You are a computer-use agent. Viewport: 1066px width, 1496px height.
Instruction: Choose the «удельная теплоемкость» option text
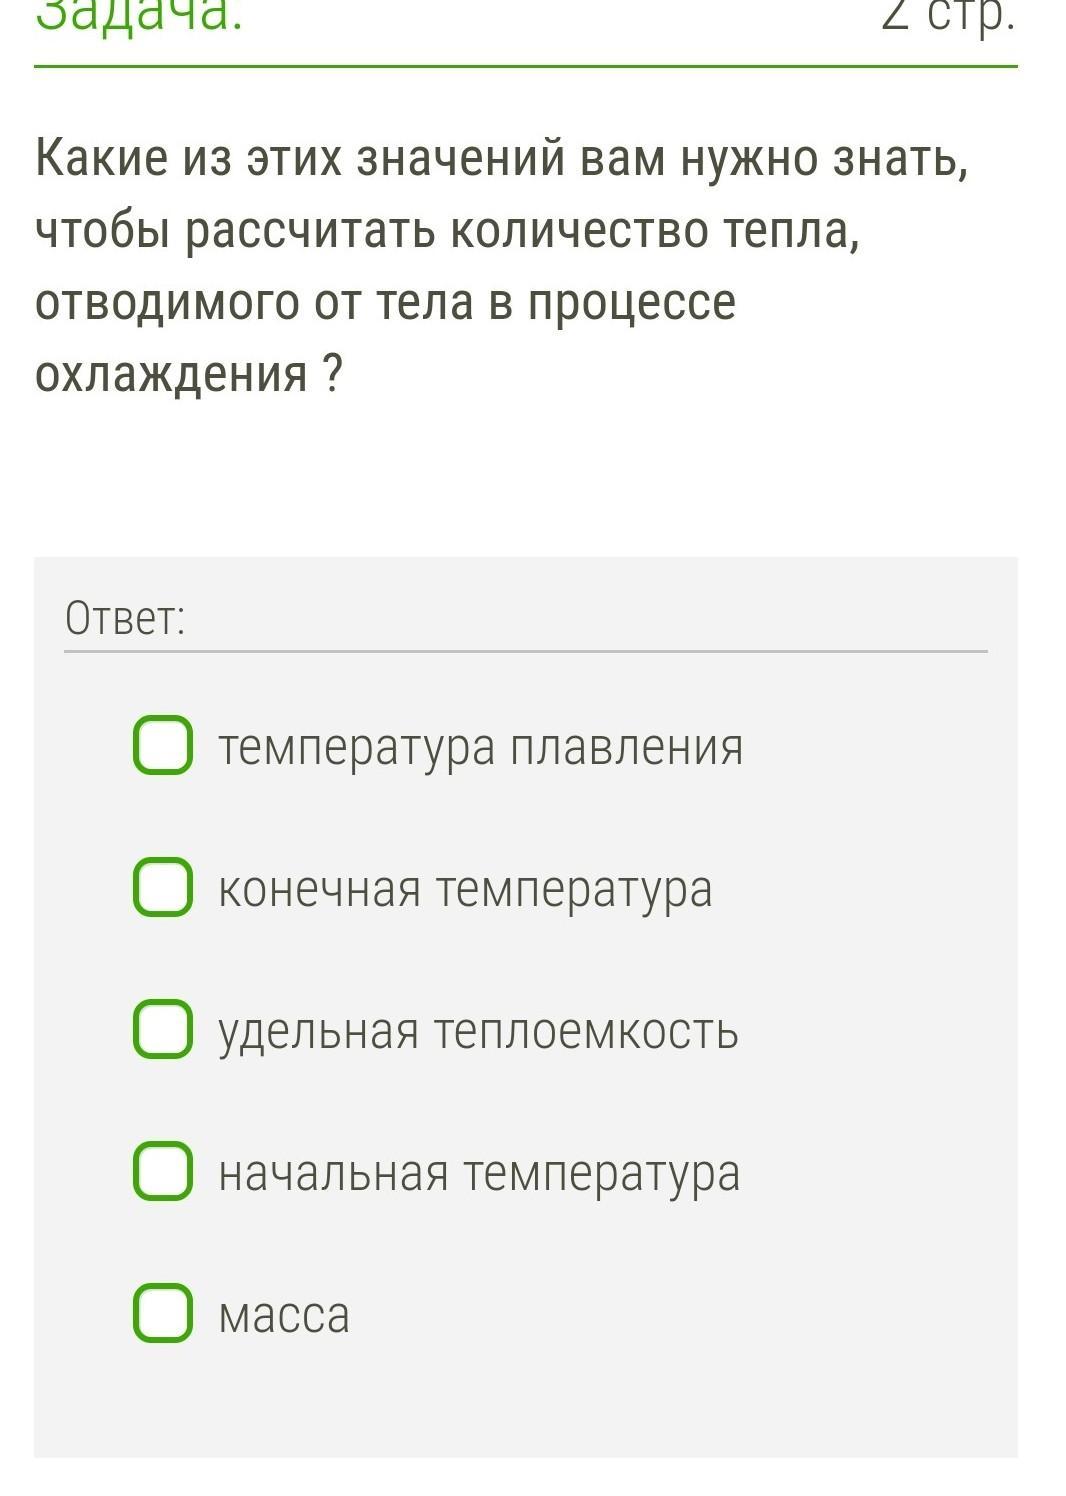coord(478,1031)
